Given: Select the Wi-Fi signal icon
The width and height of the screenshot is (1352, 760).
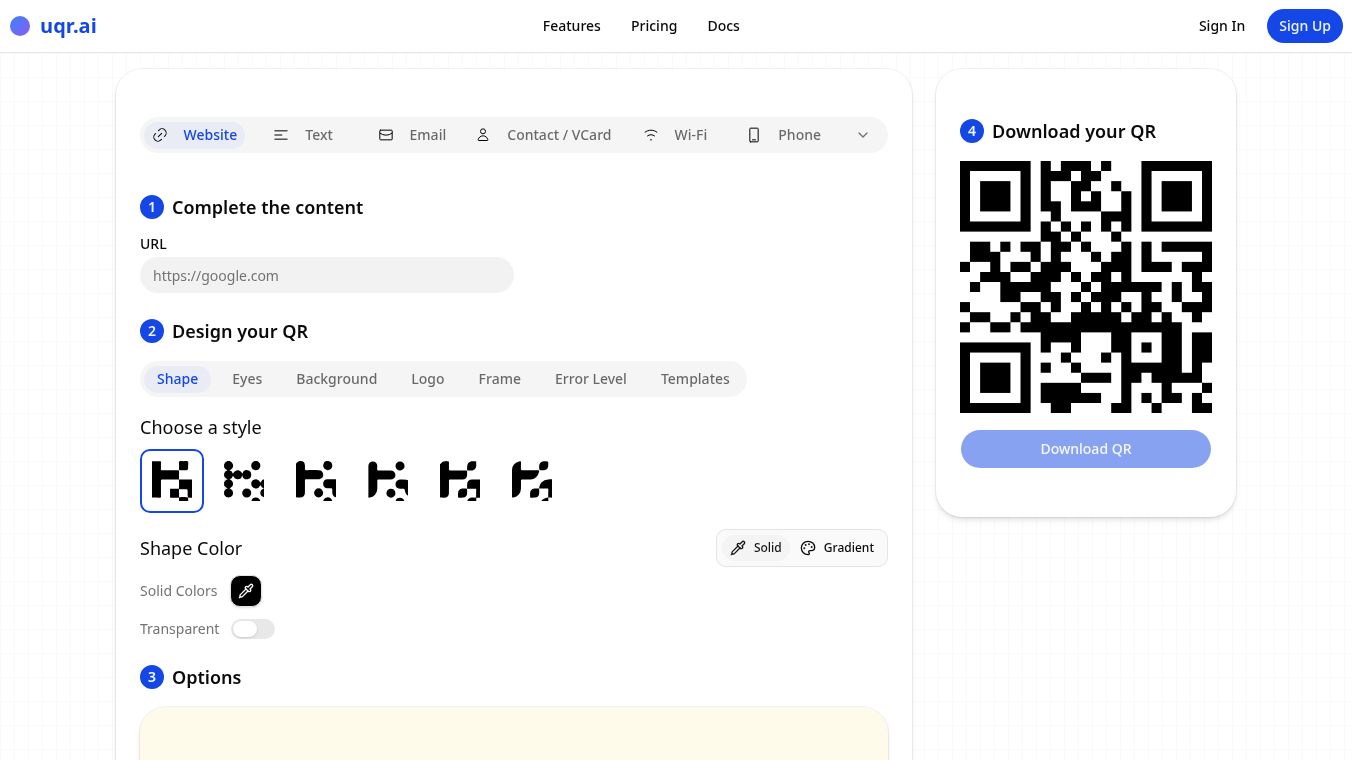Looking at the screenshot, I should tap(651, 135).
